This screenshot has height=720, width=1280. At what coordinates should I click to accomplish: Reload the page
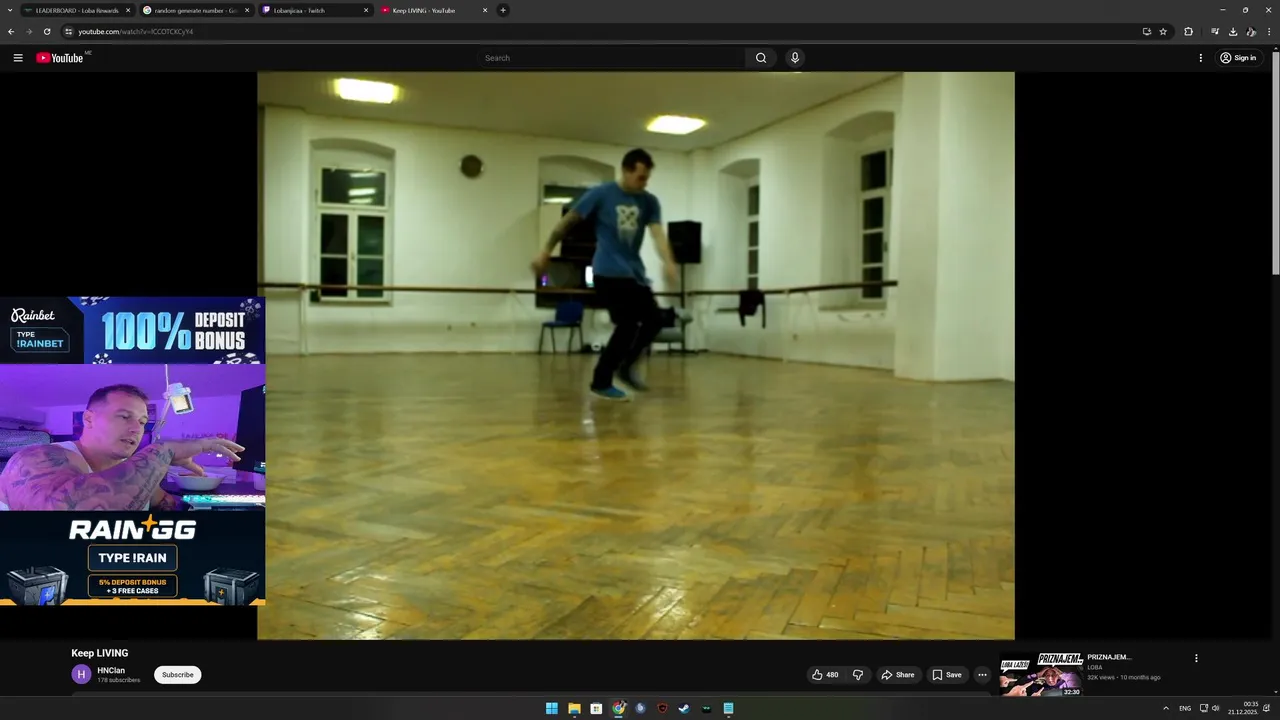[47, 31]
